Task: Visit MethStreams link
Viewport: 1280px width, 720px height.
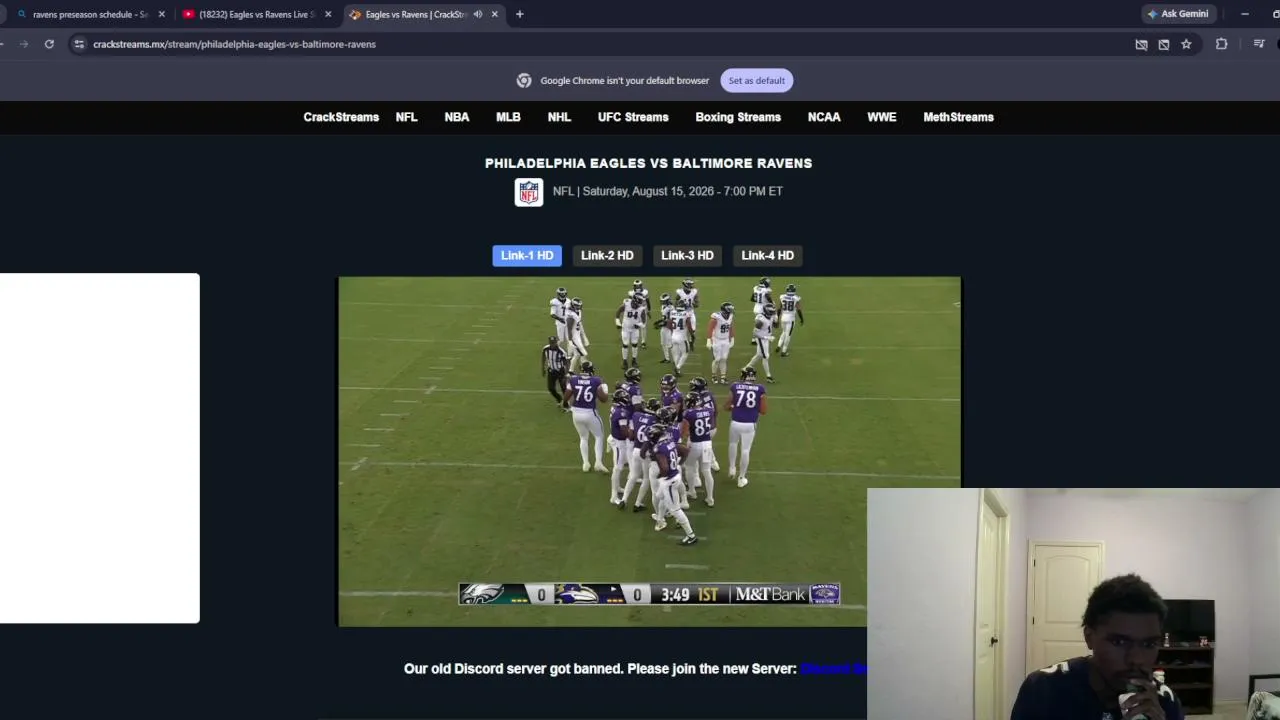Action: (958, 117)
